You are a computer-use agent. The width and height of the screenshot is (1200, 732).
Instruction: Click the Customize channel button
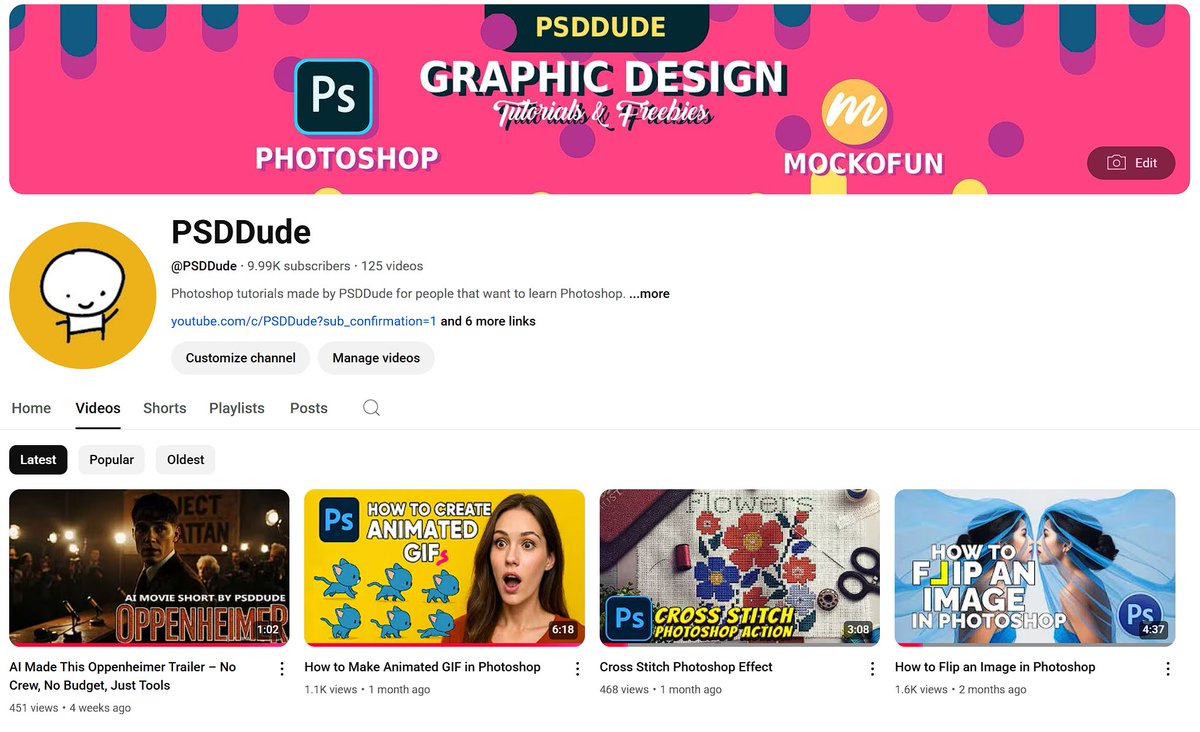click(x=241, y=358)
